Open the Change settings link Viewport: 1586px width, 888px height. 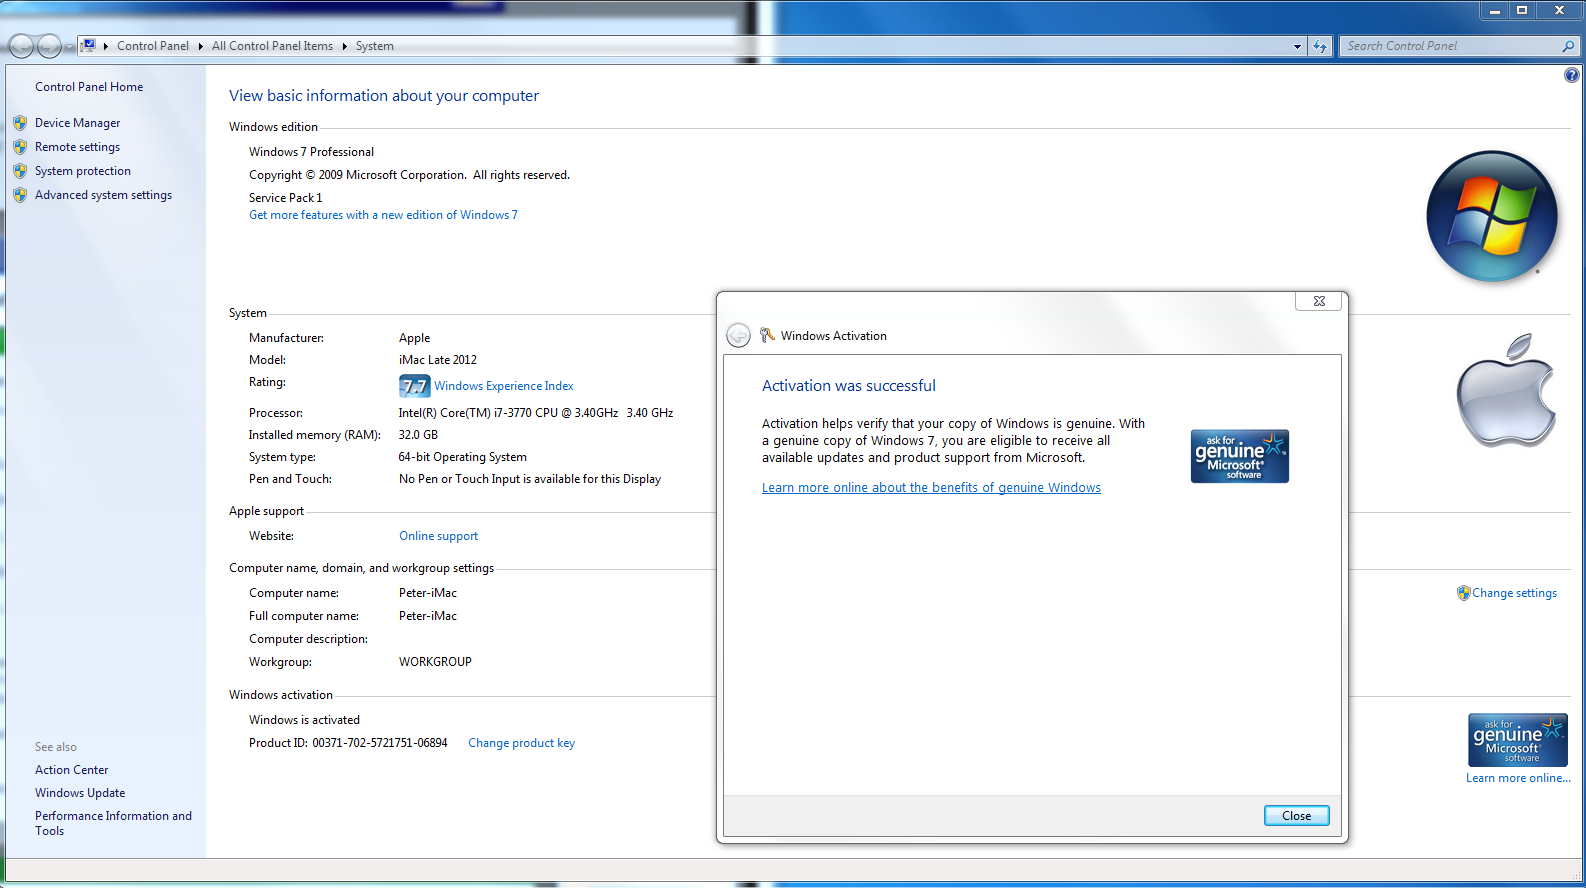tap(1514, 593)
